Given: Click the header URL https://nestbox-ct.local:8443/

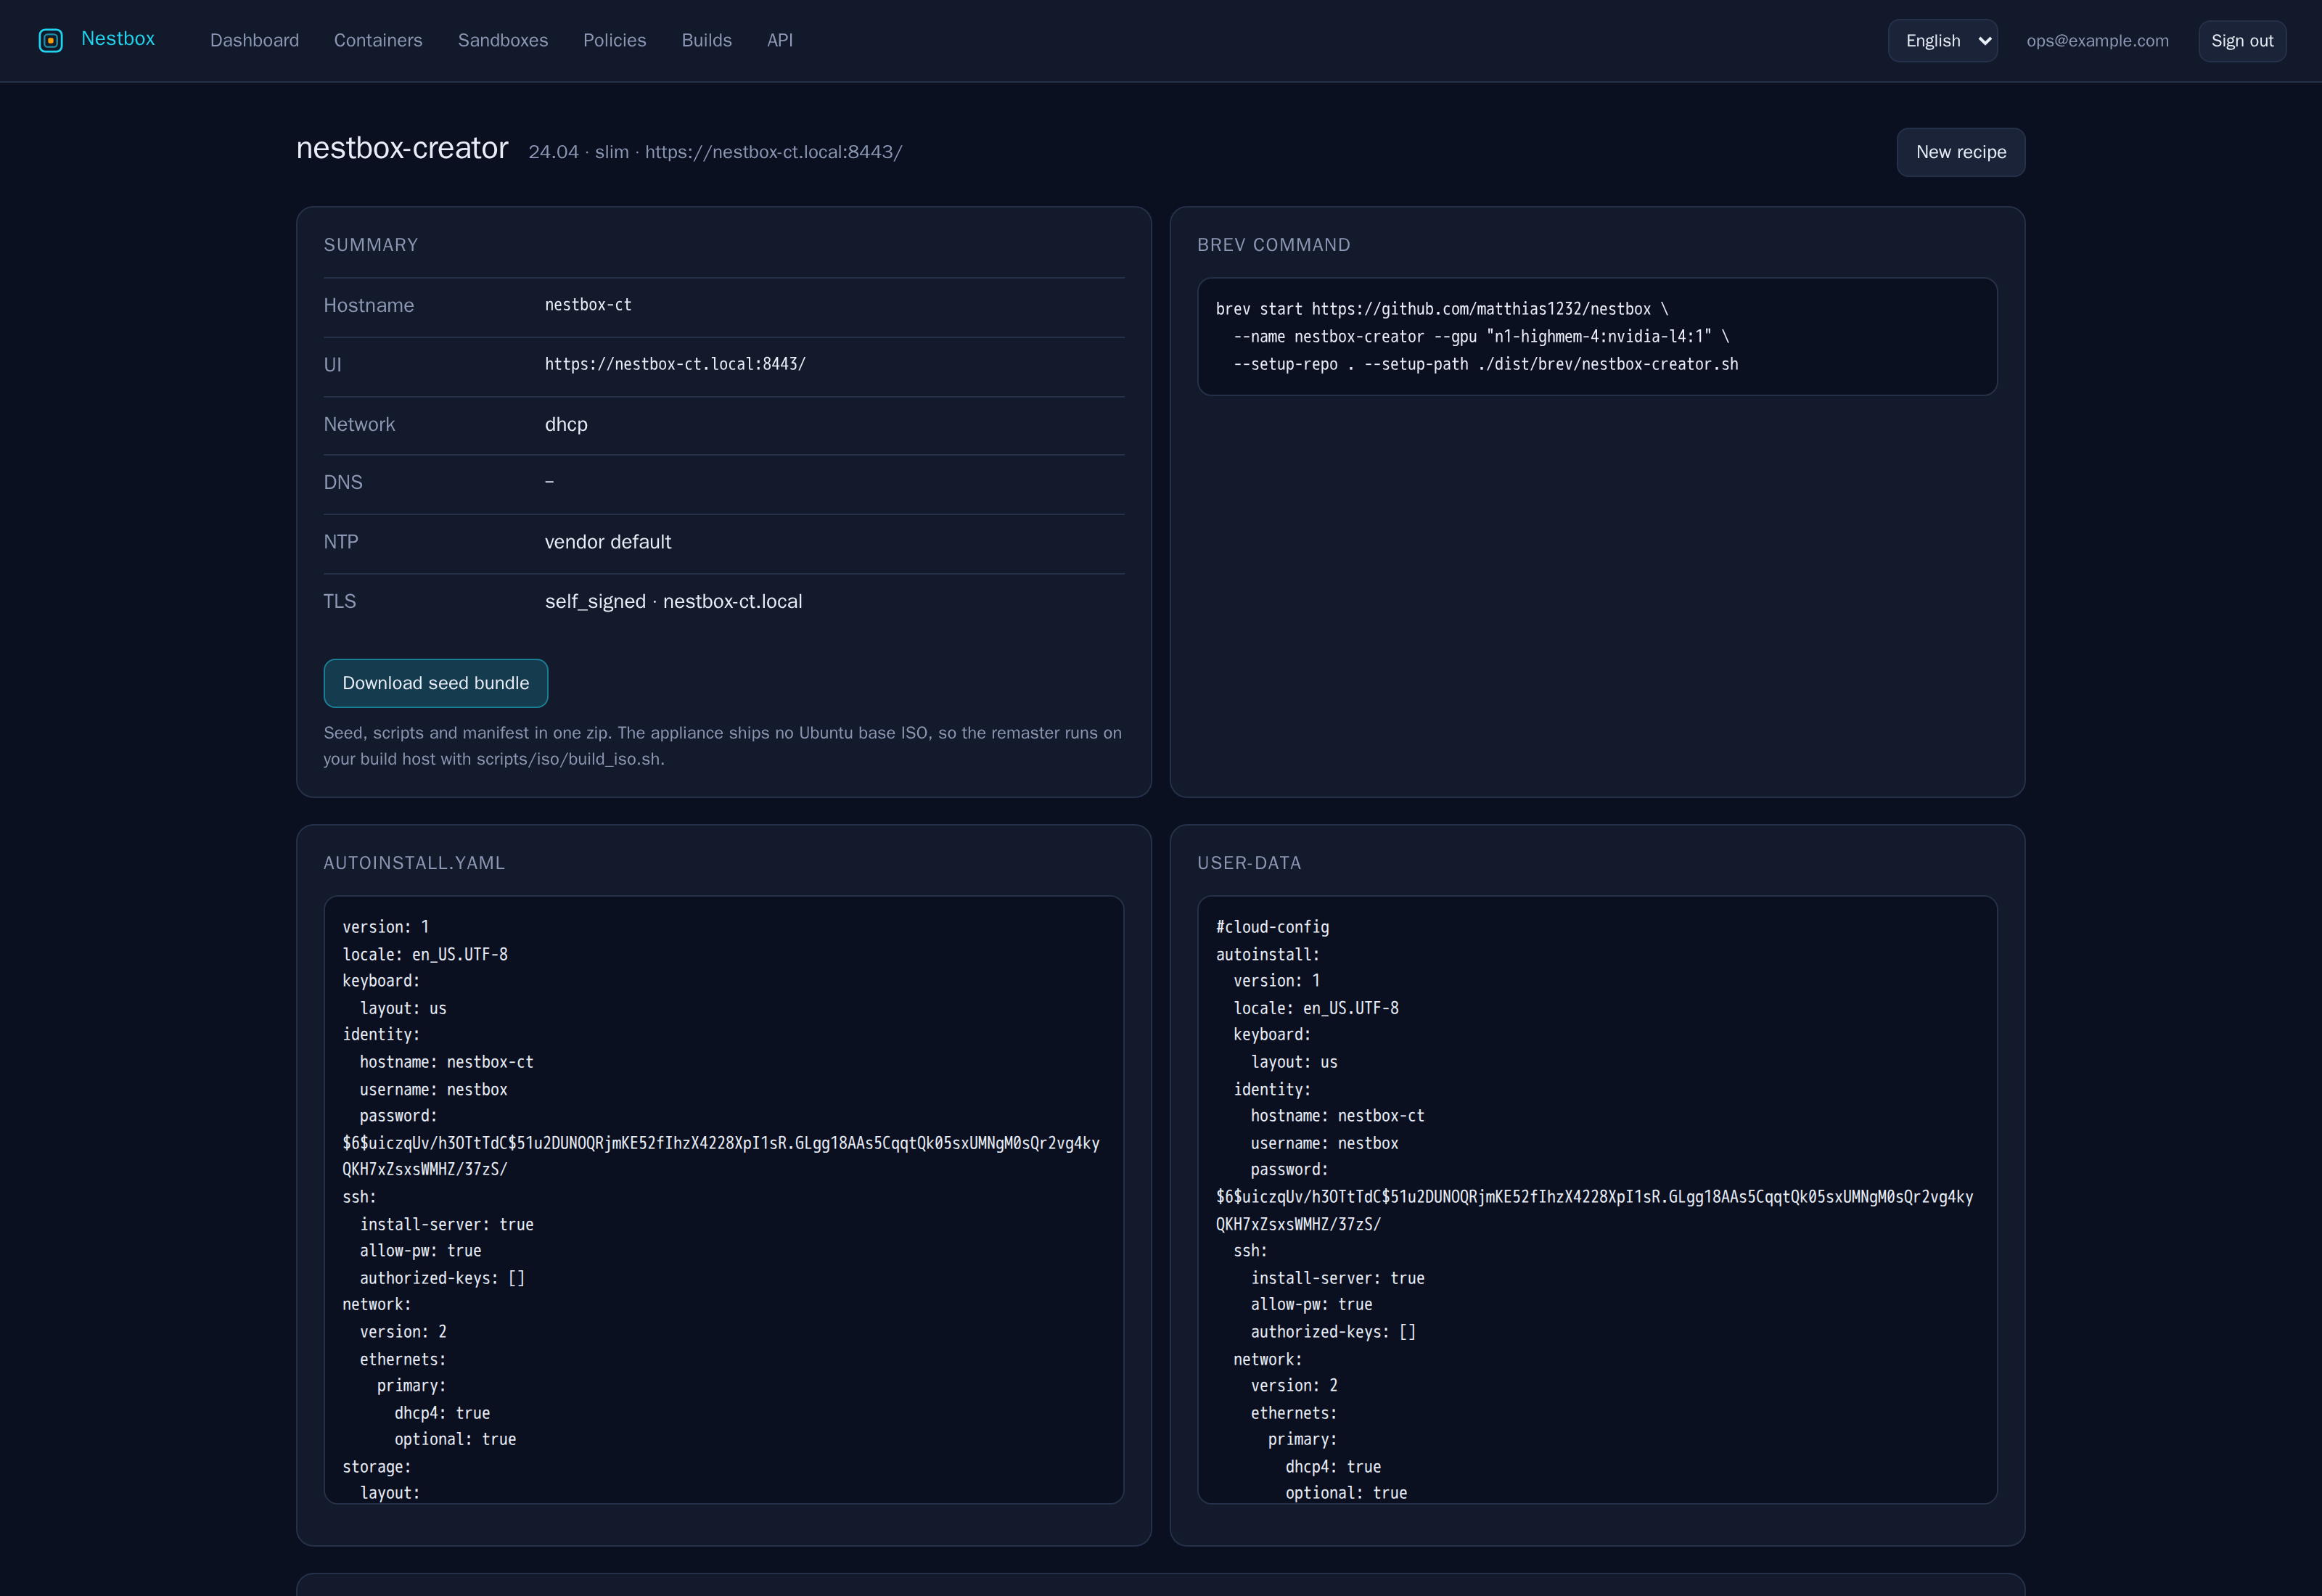Looking at the screenshot, I should click(x=773, y=152).
